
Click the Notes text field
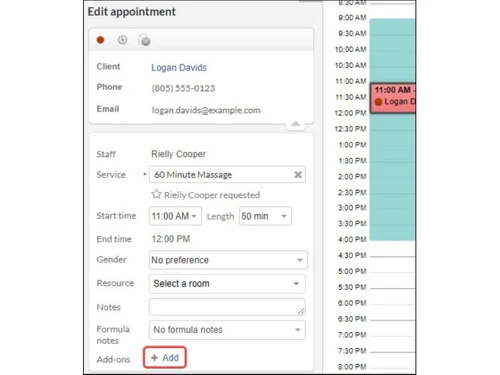point(227,307)
